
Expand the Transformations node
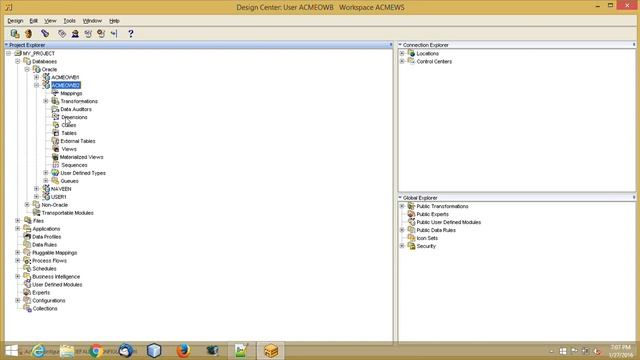46,101
